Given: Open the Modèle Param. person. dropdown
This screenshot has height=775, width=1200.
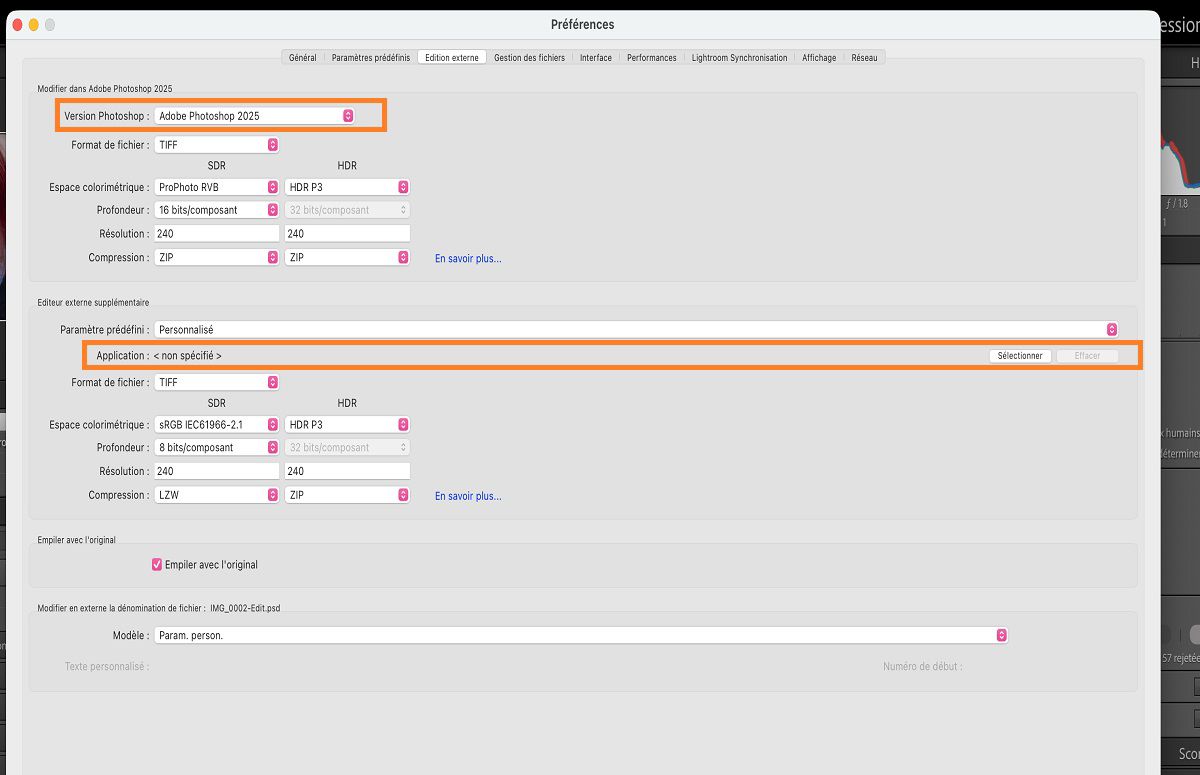Looking at the screenshot, I should pos(581,635).
